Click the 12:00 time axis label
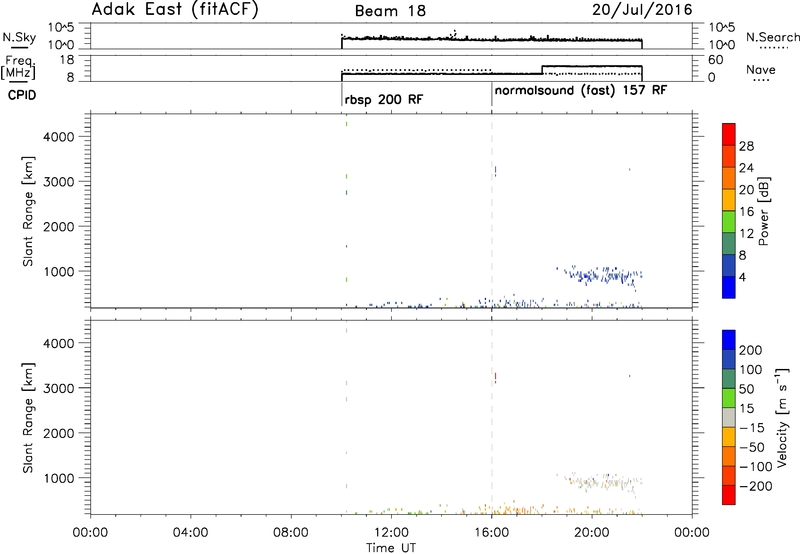The height and width of the screenshot is (554, 800). coord(391,533)
